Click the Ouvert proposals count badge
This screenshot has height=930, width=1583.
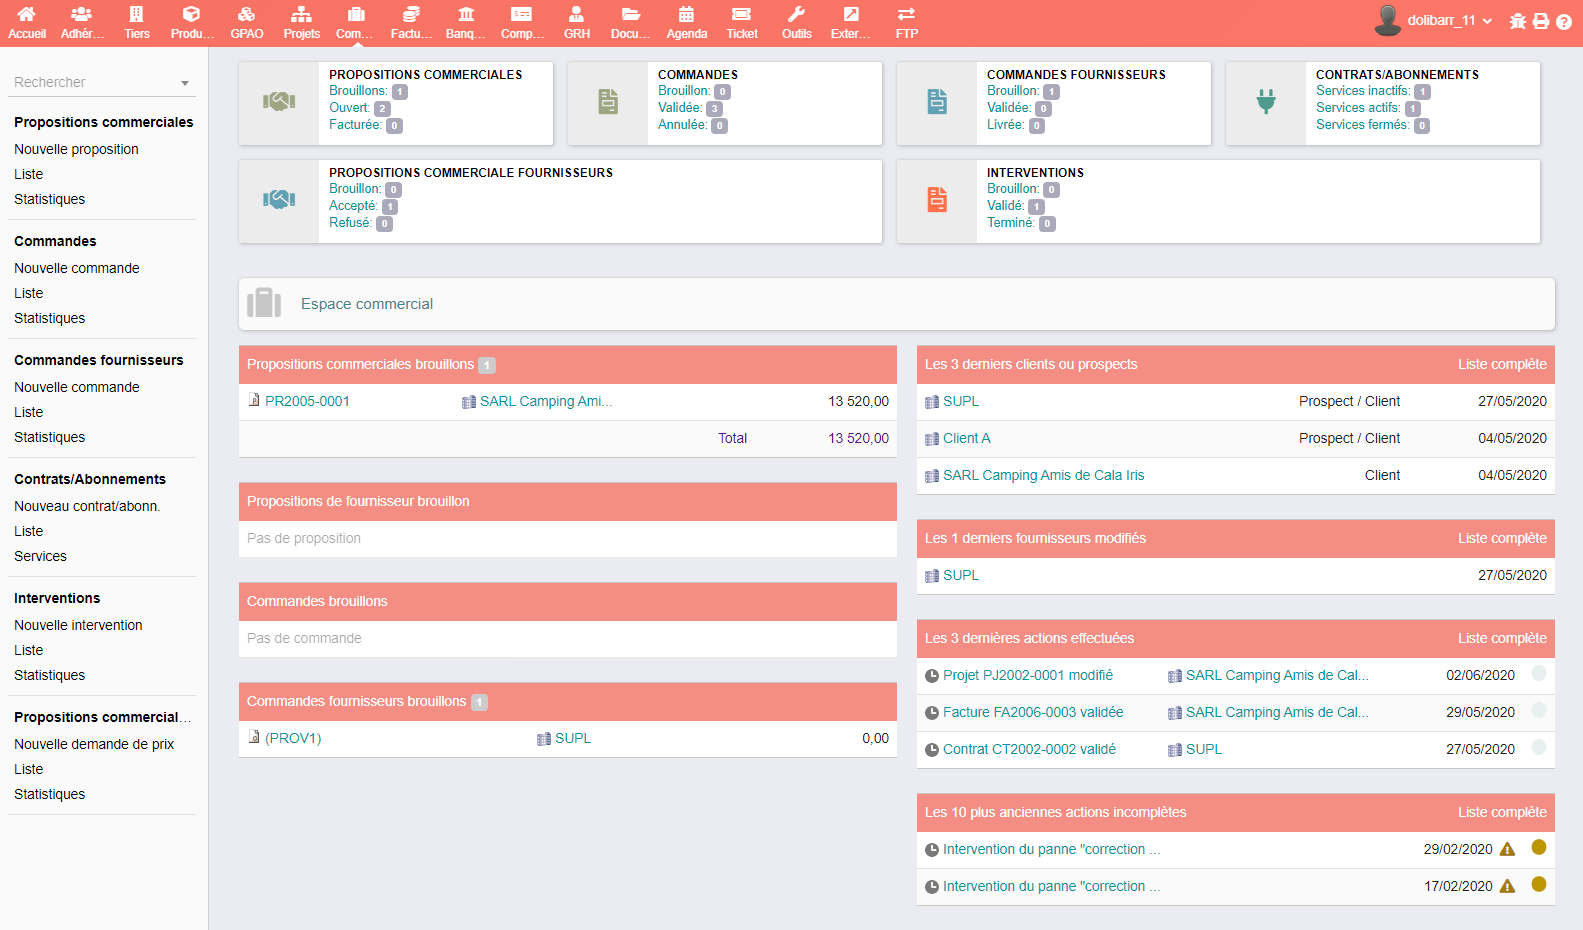[382, 109]
